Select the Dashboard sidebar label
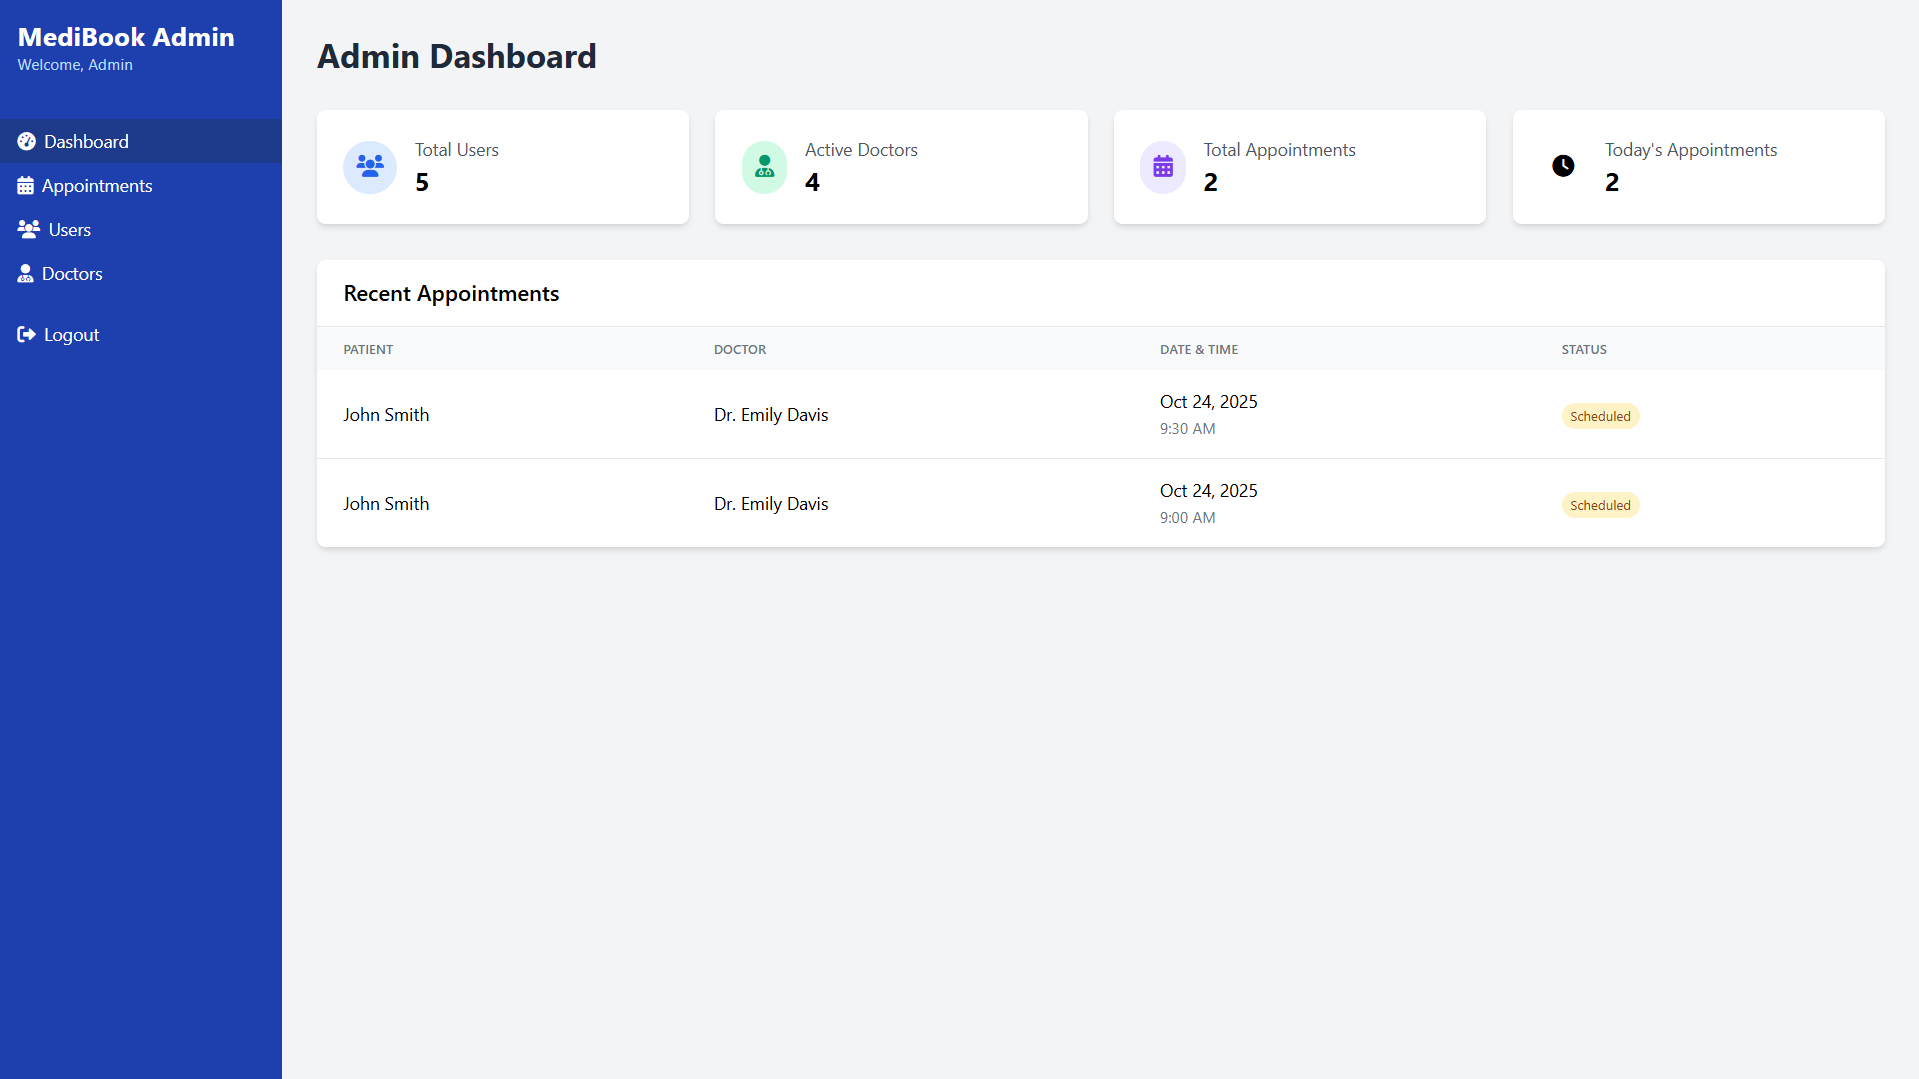Screen dimensions: 1919x1079 pyautogui.click(x=86, y=142)
